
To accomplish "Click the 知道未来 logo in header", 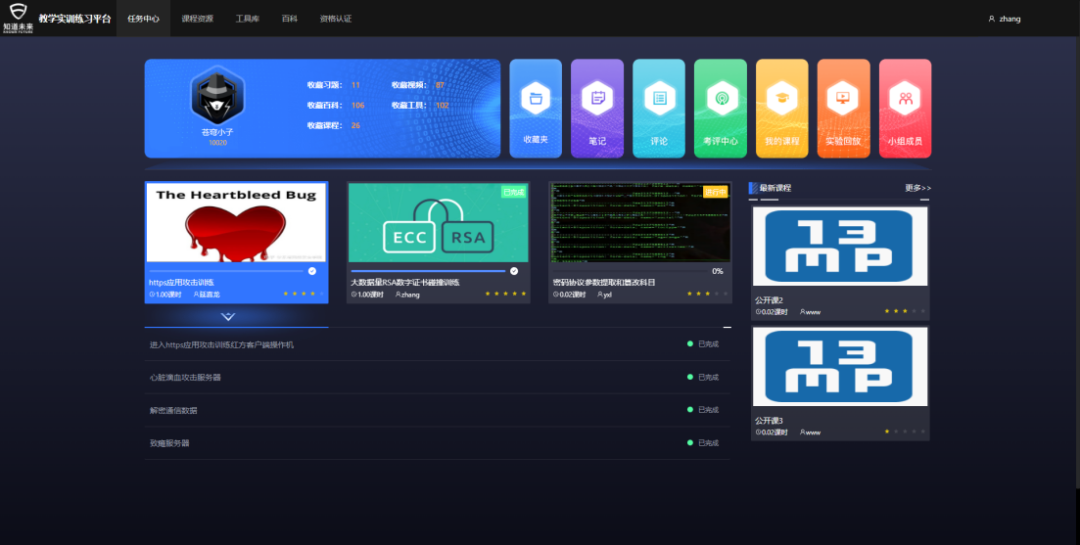I will [18, 17].
